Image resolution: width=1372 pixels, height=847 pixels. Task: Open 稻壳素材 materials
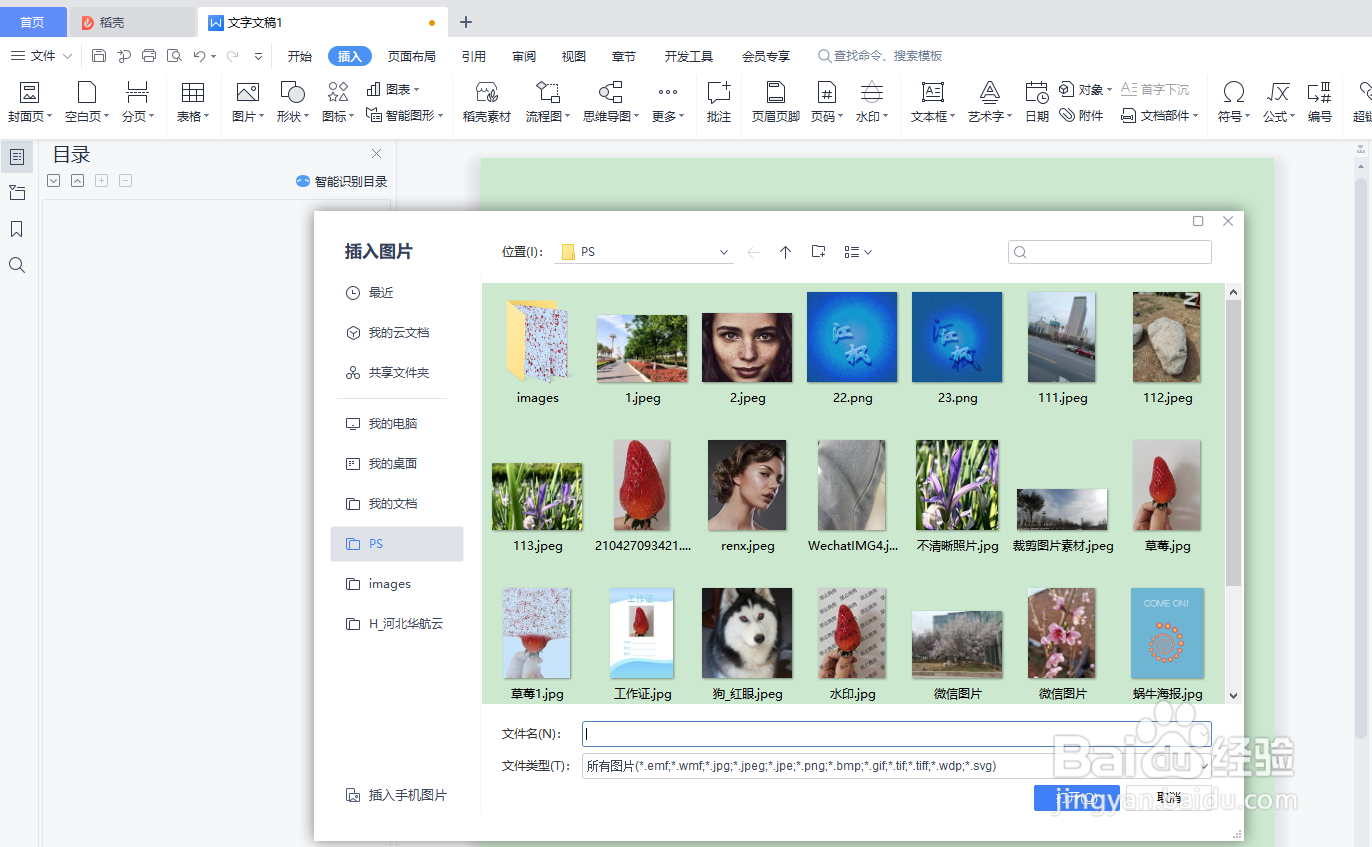tap(487, 103)
